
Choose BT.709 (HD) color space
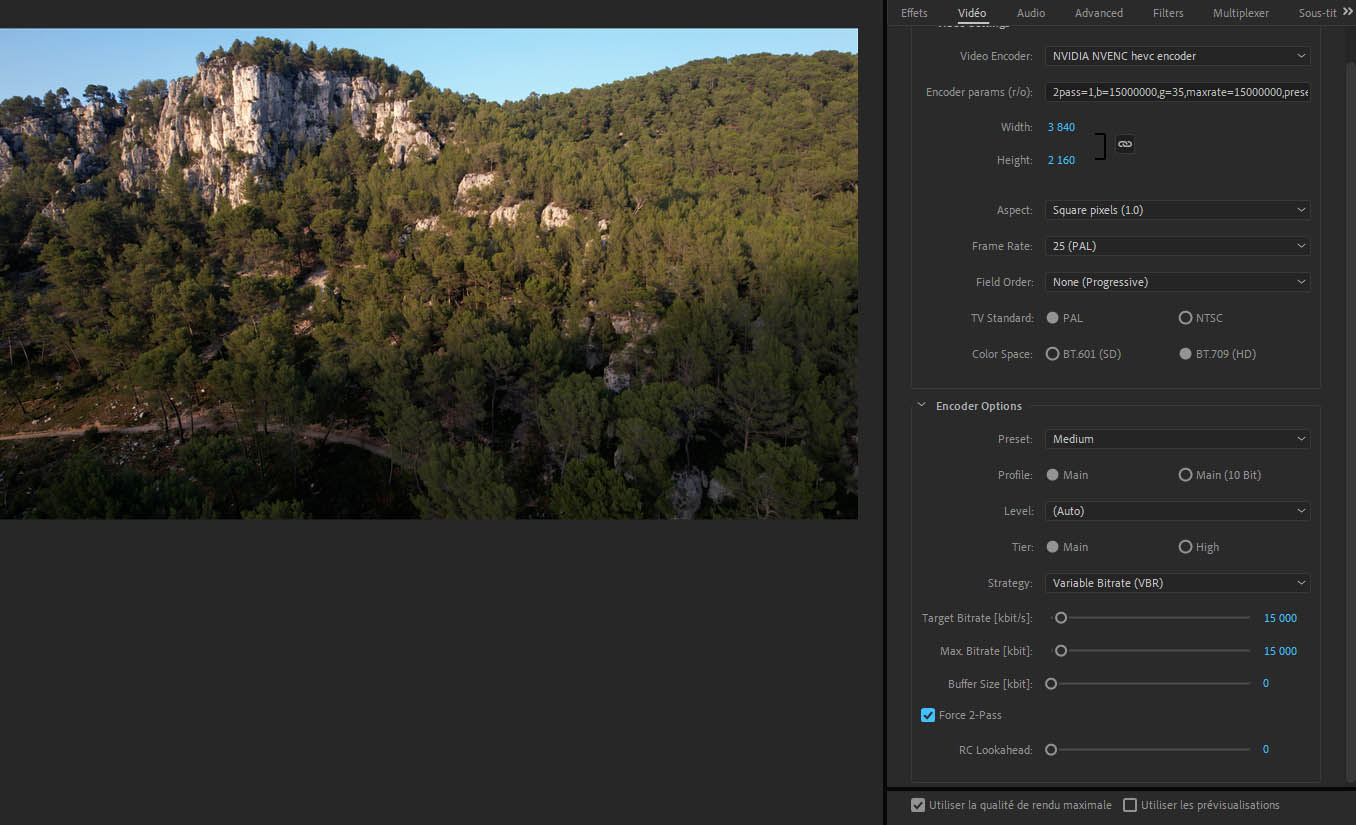click(1186, 354)
